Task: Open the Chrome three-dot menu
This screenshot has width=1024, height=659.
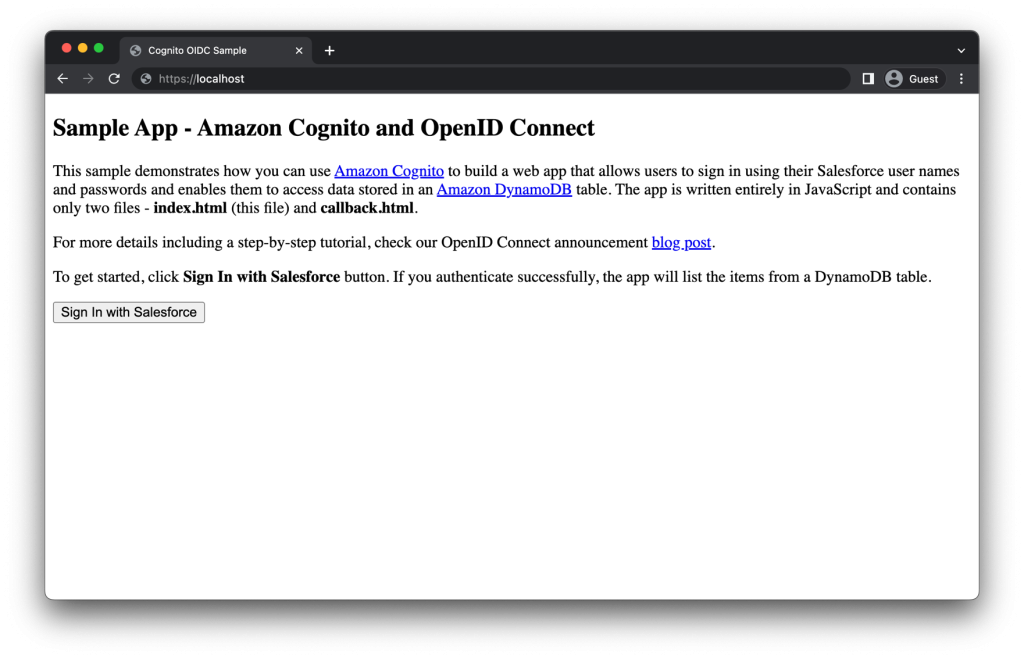Action: (961, 79)
